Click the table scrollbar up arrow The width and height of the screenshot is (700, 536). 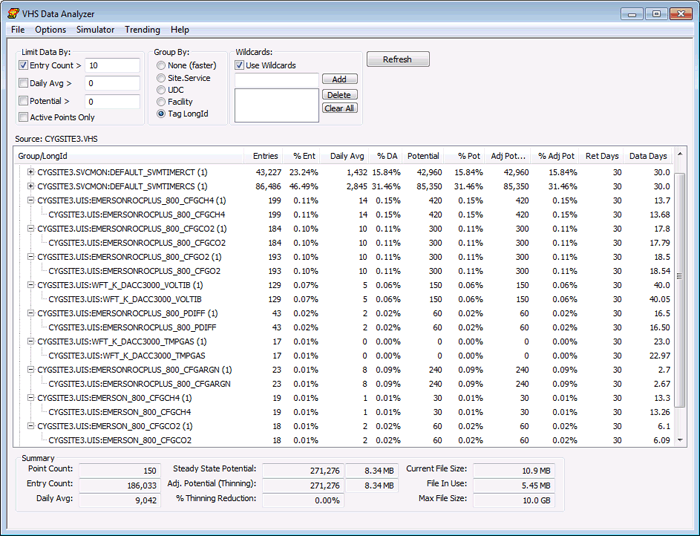[680, 154]
